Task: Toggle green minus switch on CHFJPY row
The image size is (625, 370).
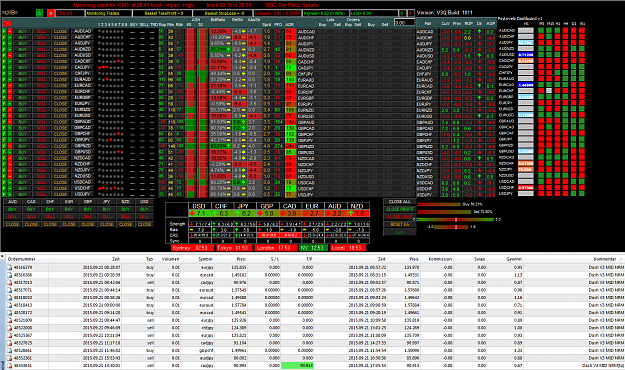Action: click(x=10, y=73)
